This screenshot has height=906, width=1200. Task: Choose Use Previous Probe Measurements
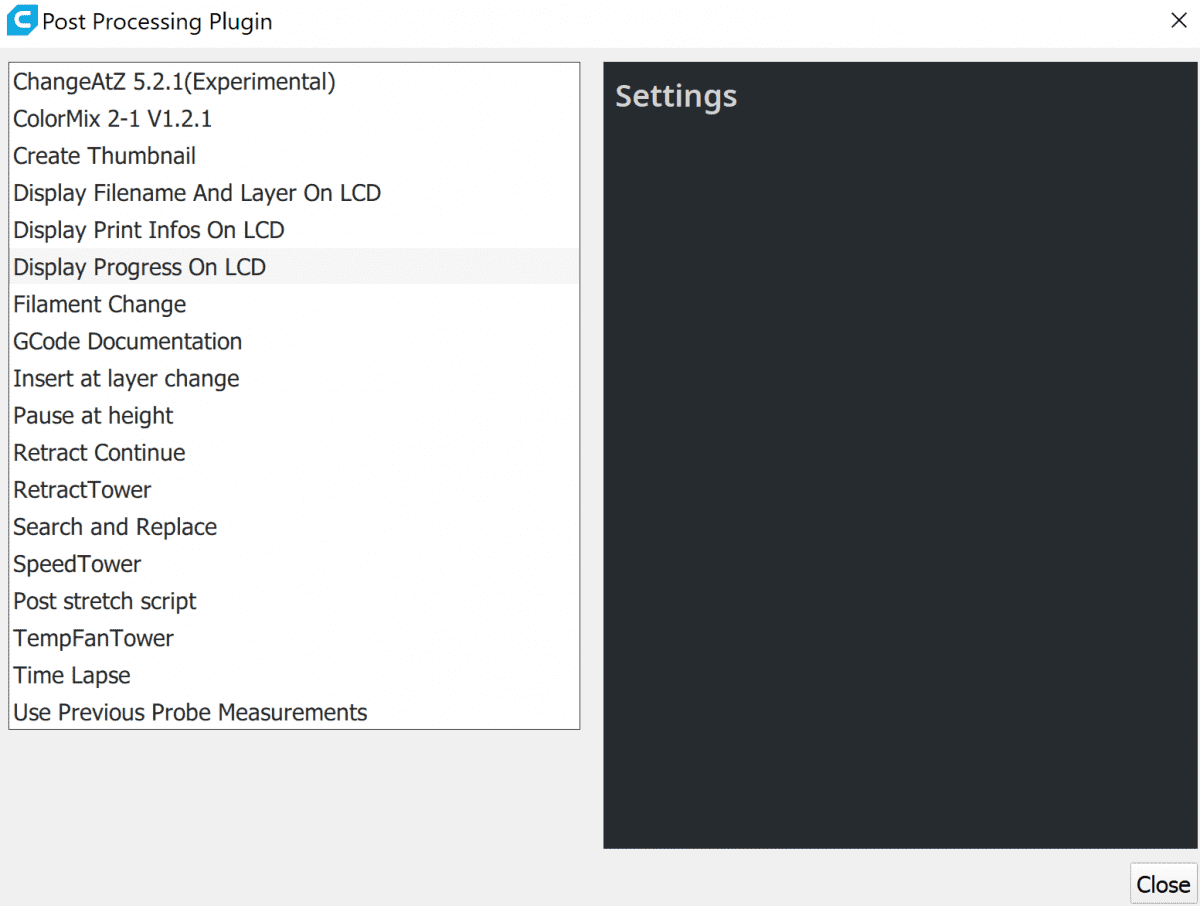pyautogui.click(x=190, y=712)
